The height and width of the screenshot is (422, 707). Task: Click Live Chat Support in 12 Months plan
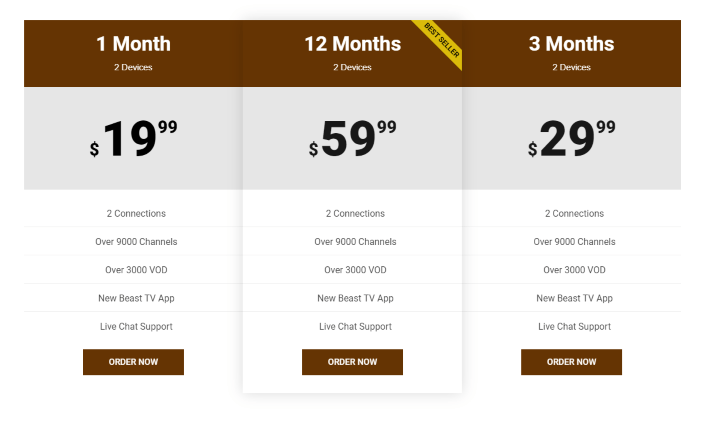click(355, 326)
